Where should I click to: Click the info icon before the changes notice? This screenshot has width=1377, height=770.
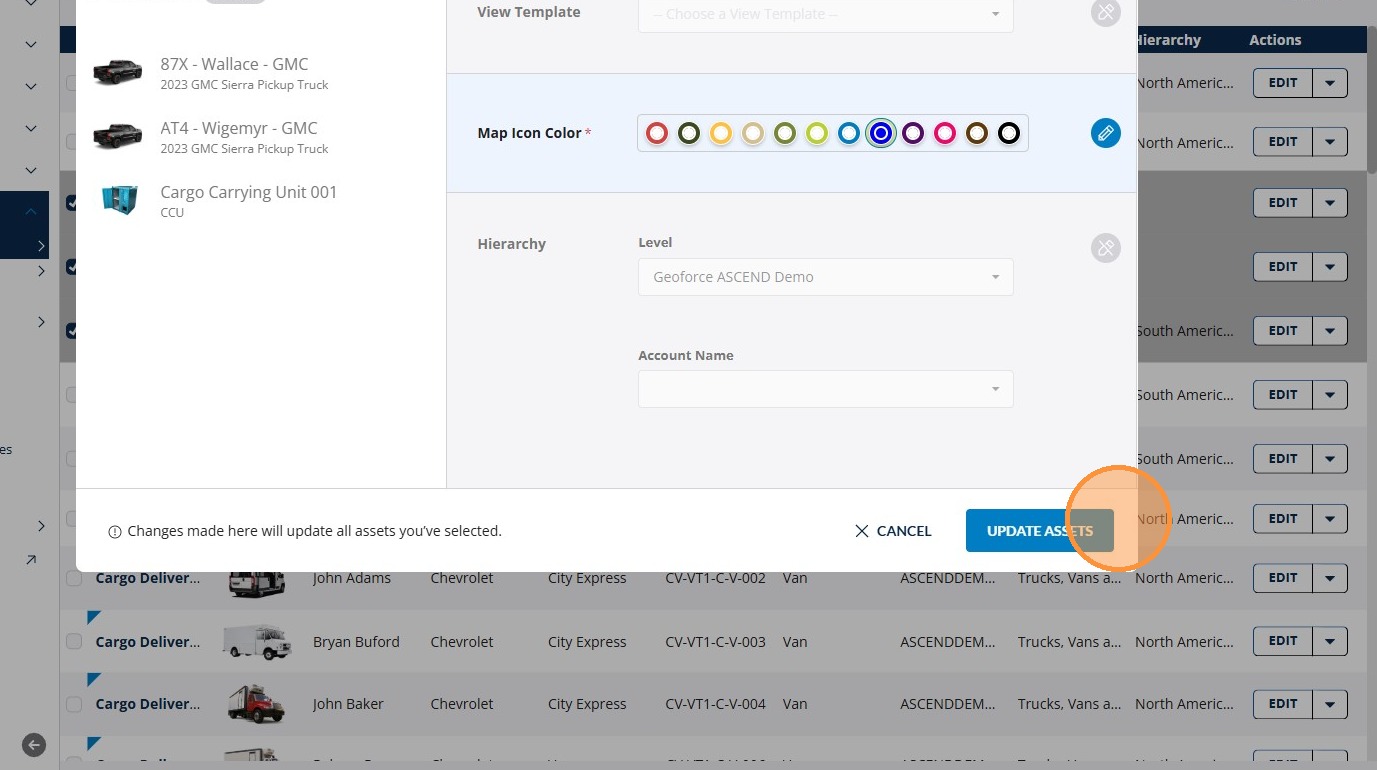point(115,532)
